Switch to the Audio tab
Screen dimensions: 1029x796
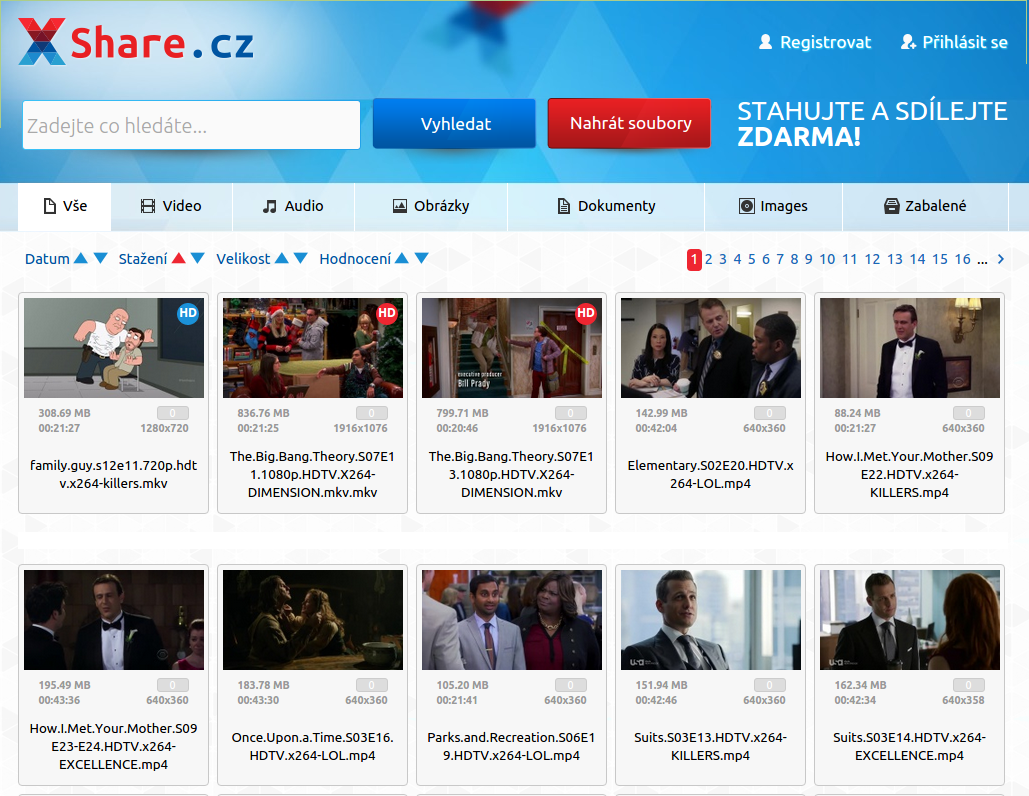click(293, 207)
